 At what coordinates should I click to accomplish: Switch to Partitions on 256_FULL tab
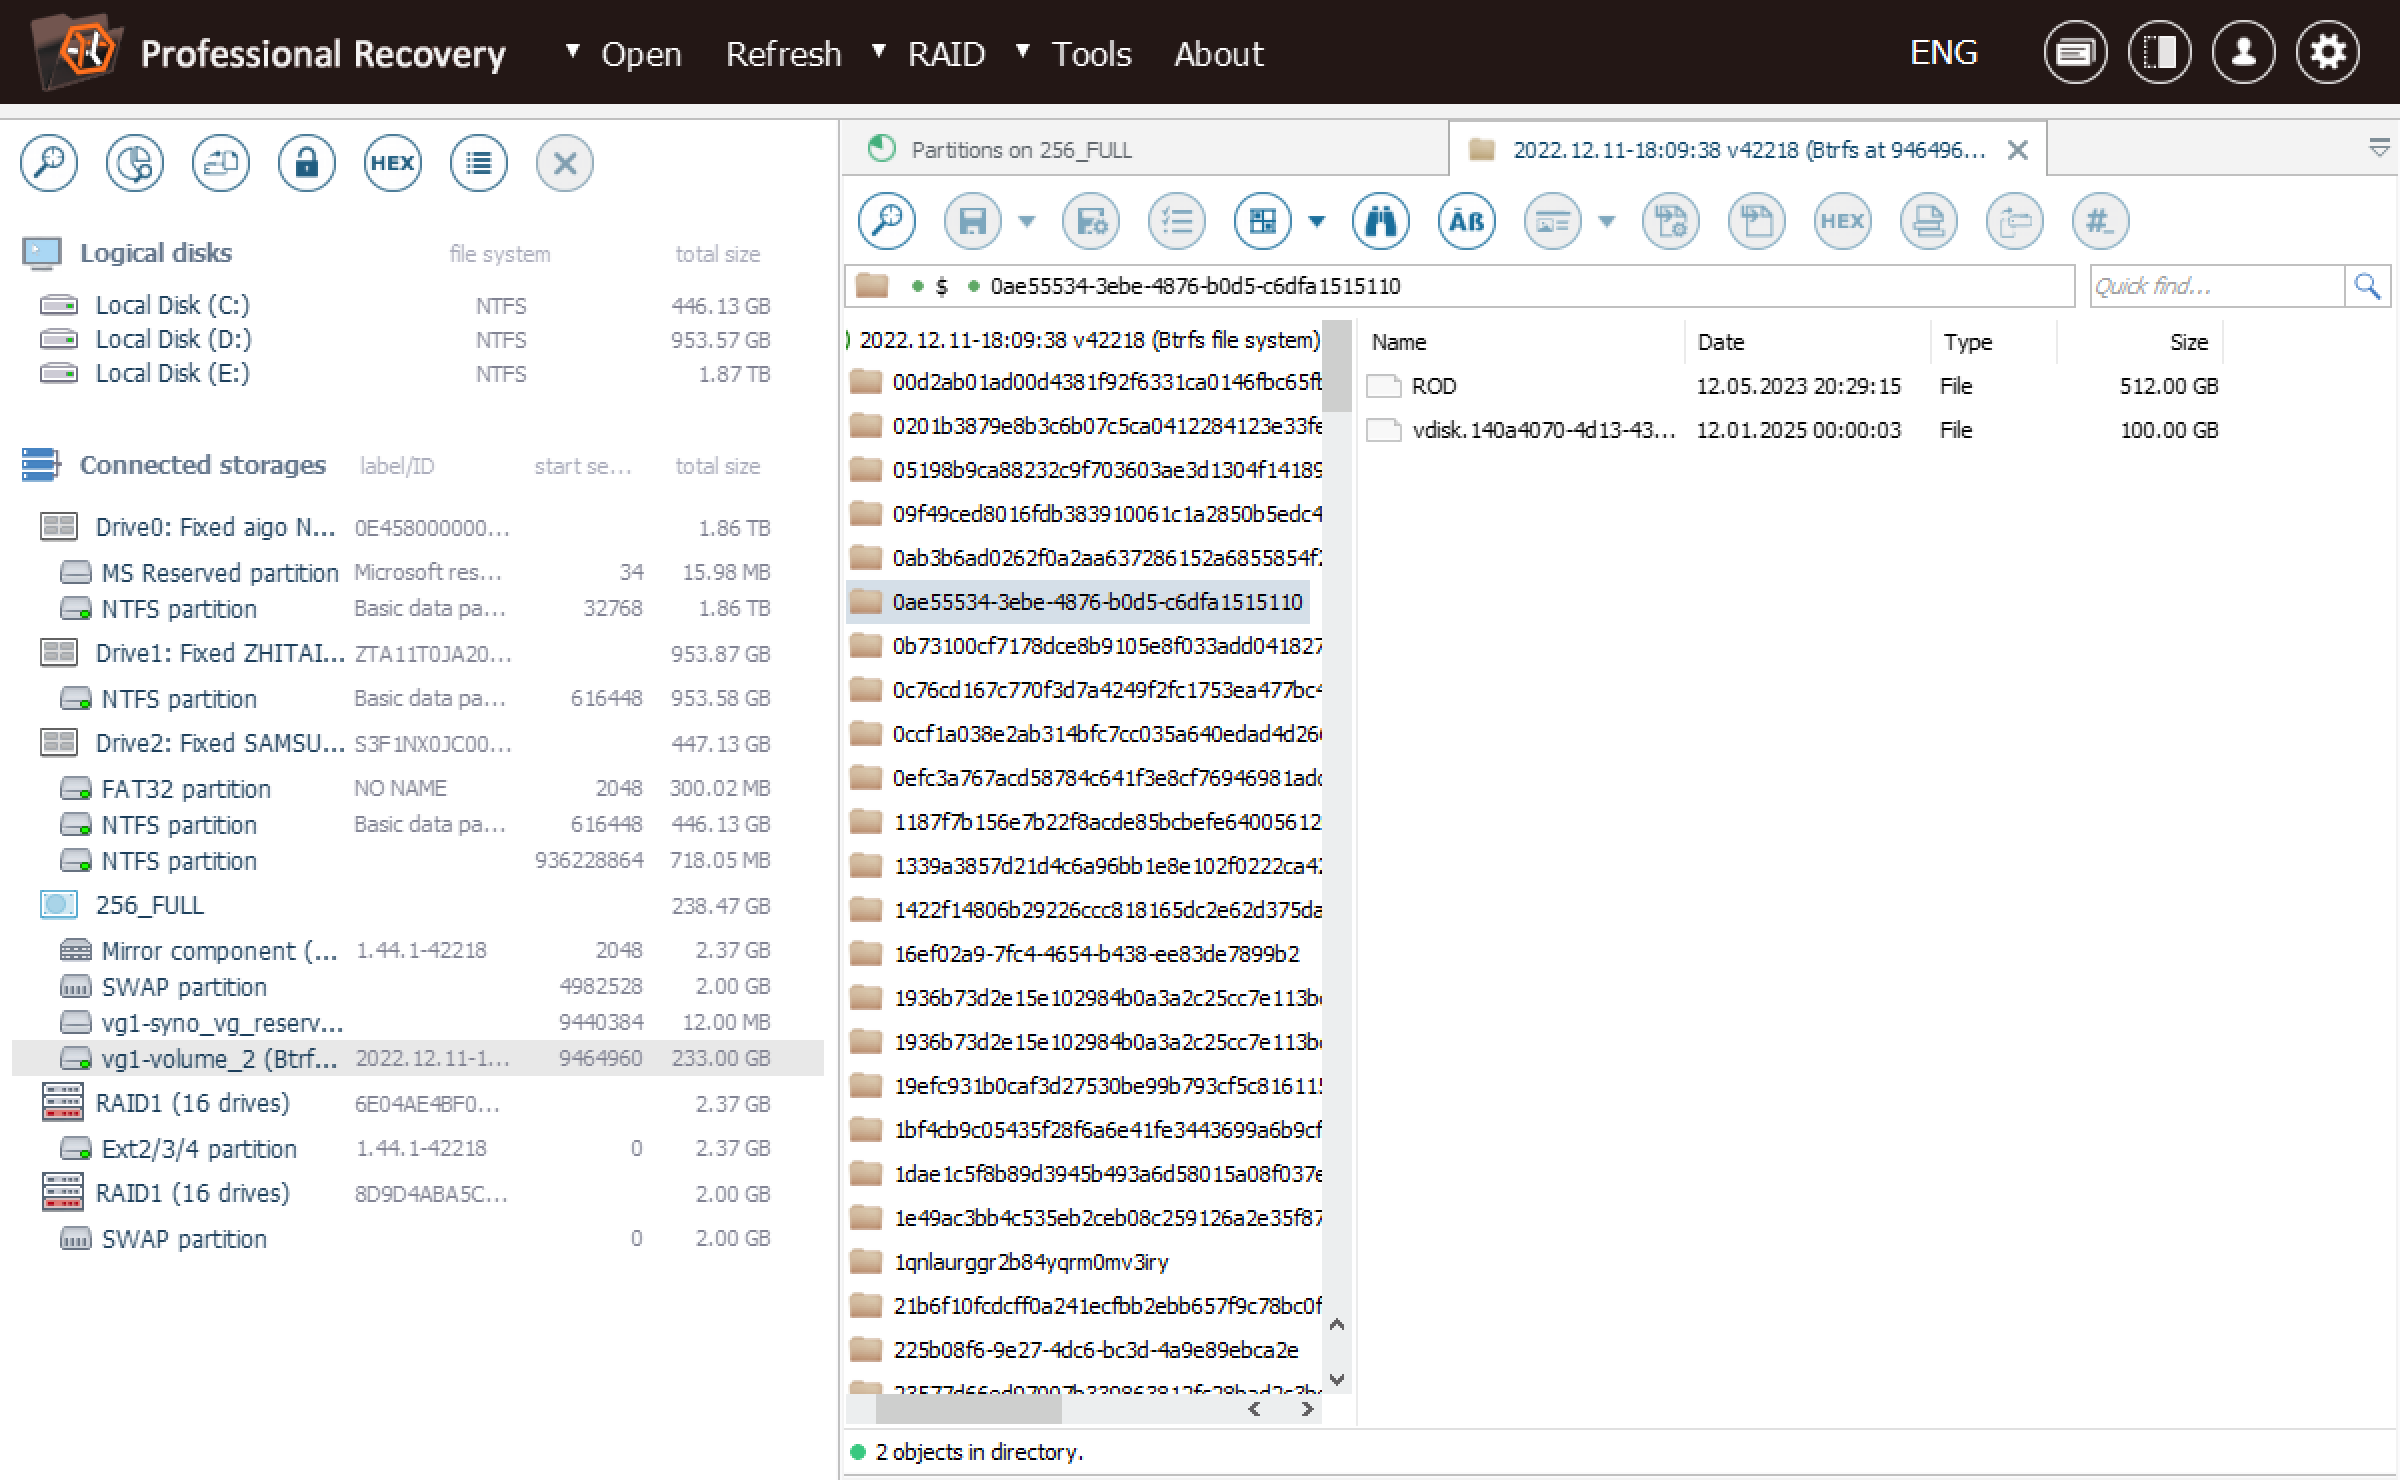pos(1144,150)
